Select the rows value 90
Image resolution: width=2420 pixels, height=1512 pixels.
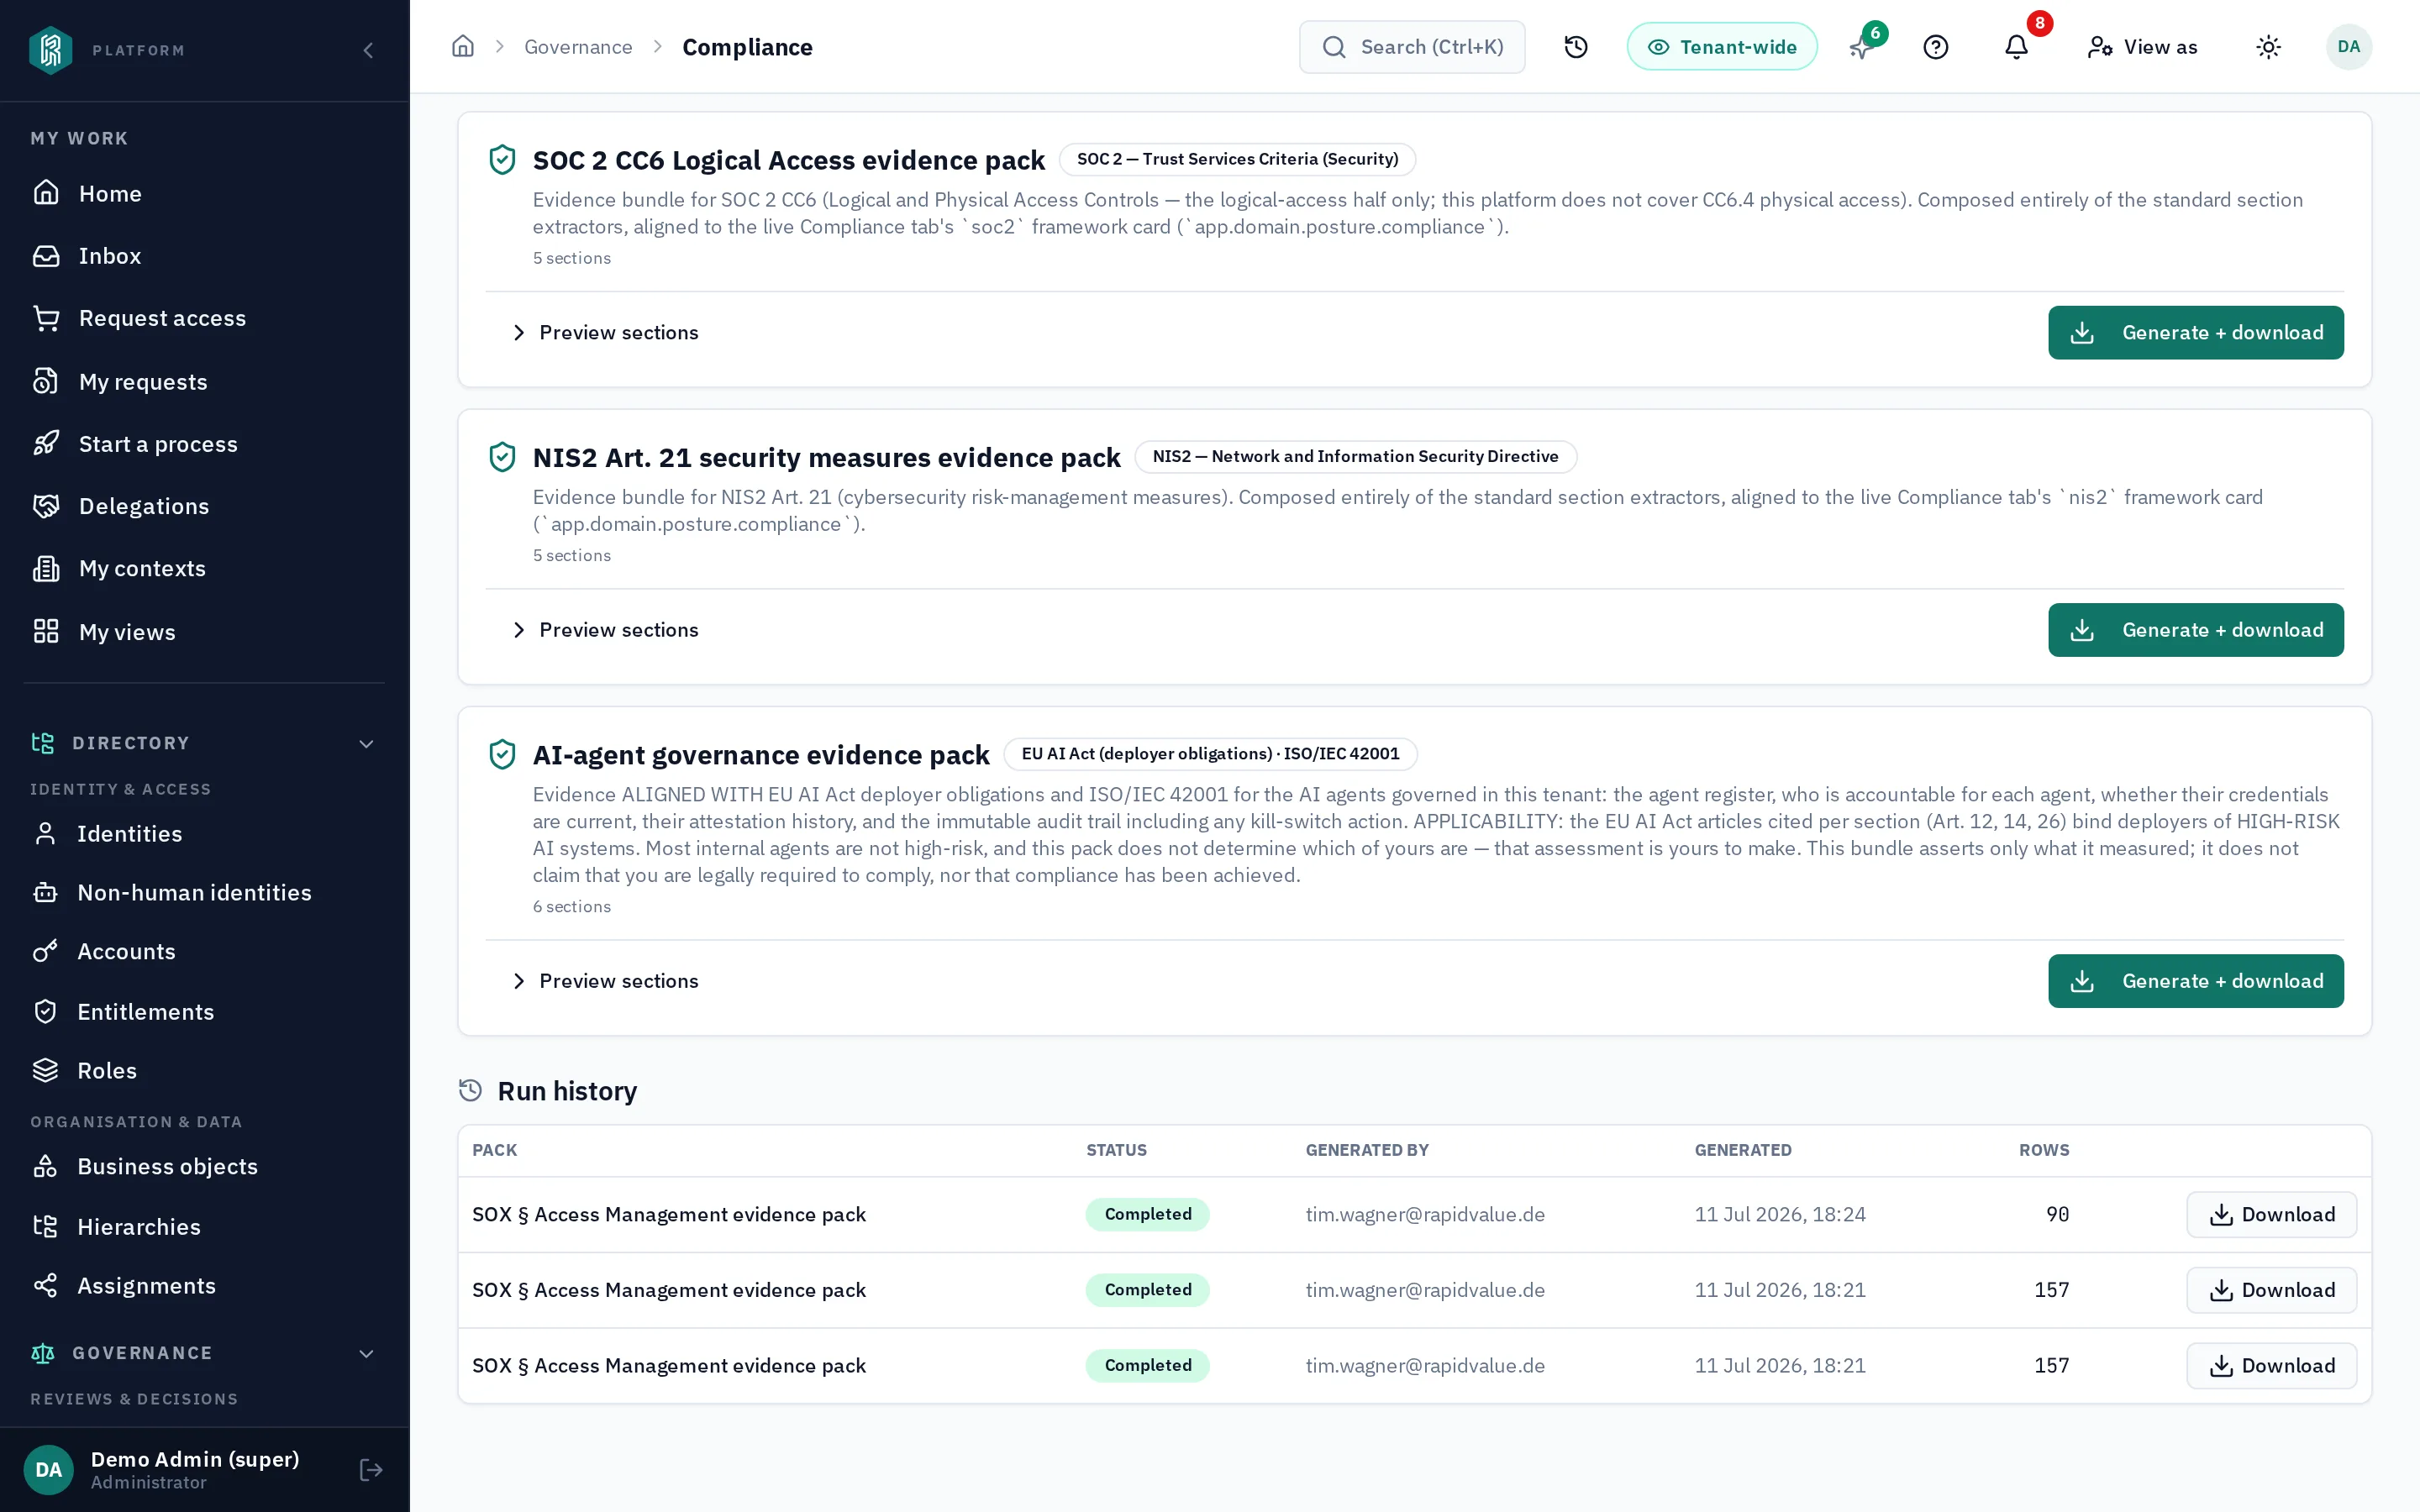[x=2057, y=1214]
